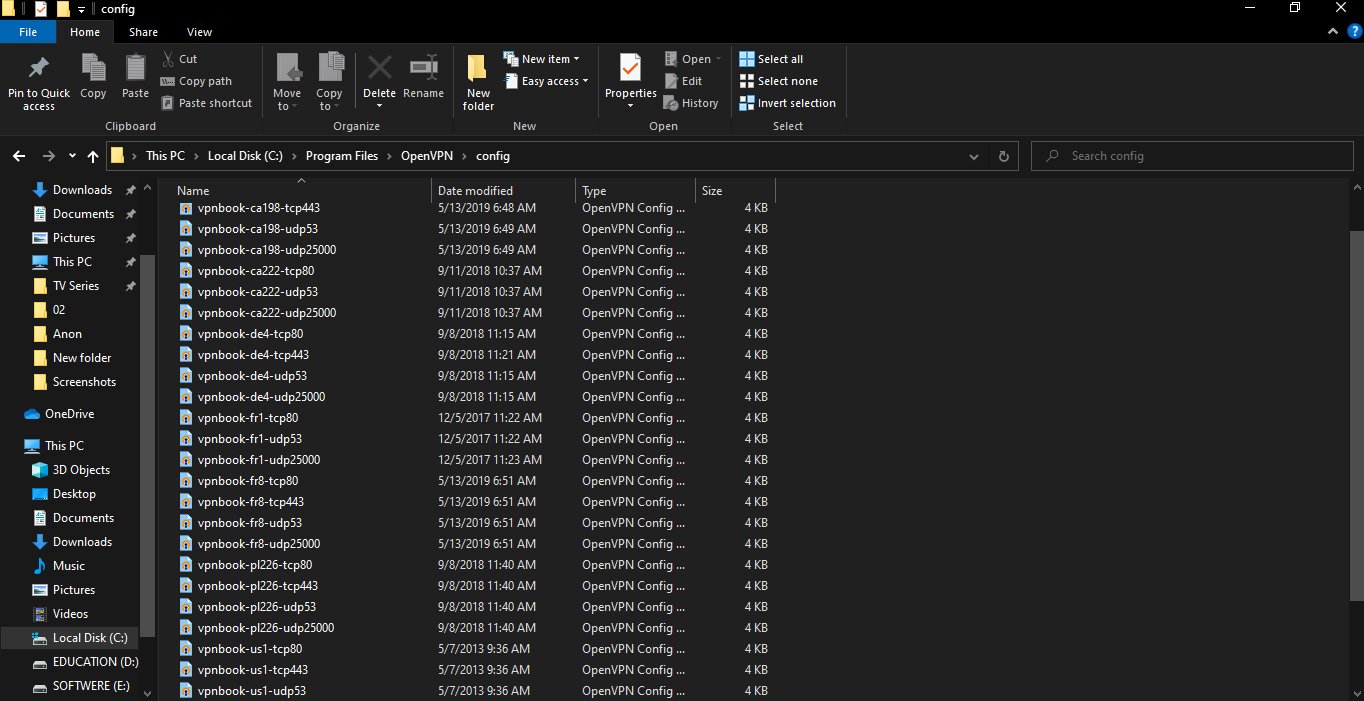Click Local Disk (C:) in address breadcrumb
Screen dimensions: 1364x701
246,156
